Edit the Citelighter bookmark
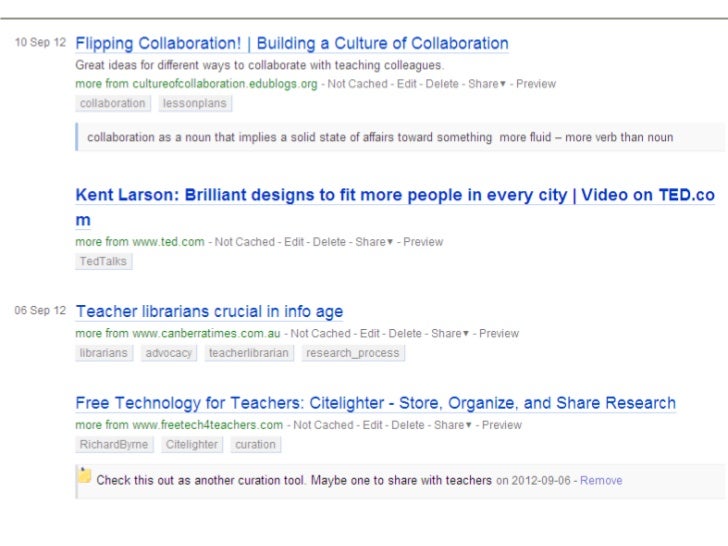Viewport: 728px width, 546px height. (x=372, y=425)
